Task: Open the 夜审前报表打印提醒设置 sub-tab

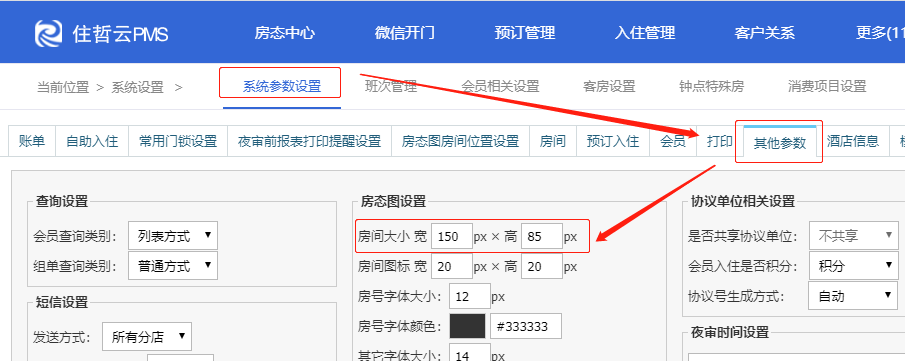Action: click(x=309, y=141)
